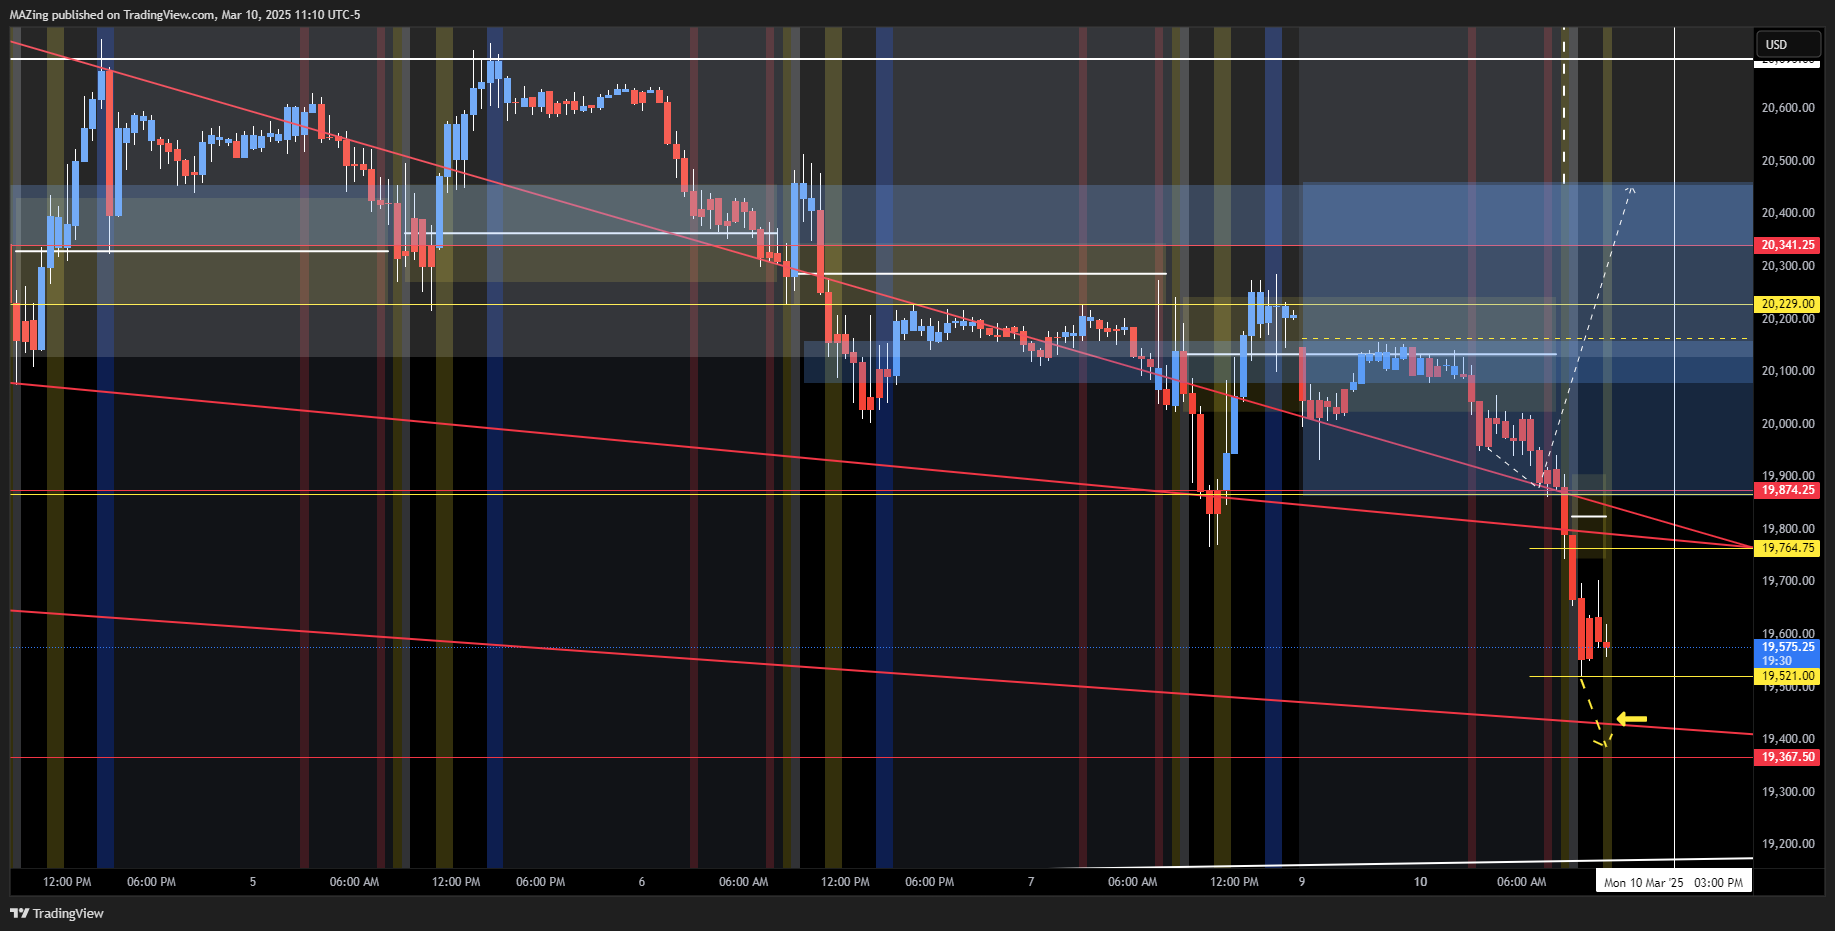Screen dimensions: 1835x931
Task: Click the date label 10 on time axis
Action: pos(1420,882)
